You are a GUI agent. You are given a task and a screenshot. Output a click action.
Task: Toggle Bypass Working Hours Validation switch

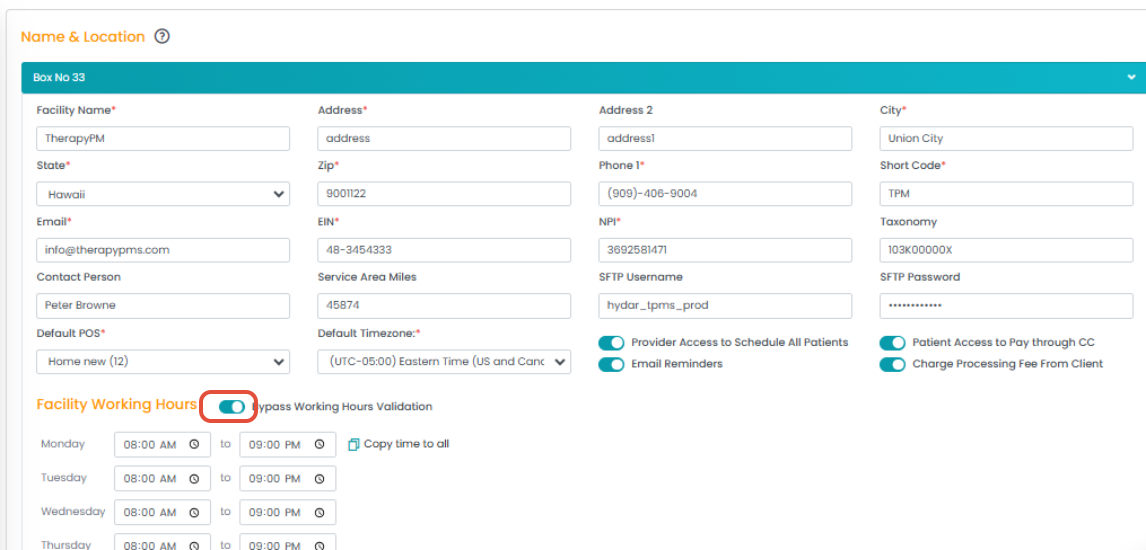pos(231,407)
